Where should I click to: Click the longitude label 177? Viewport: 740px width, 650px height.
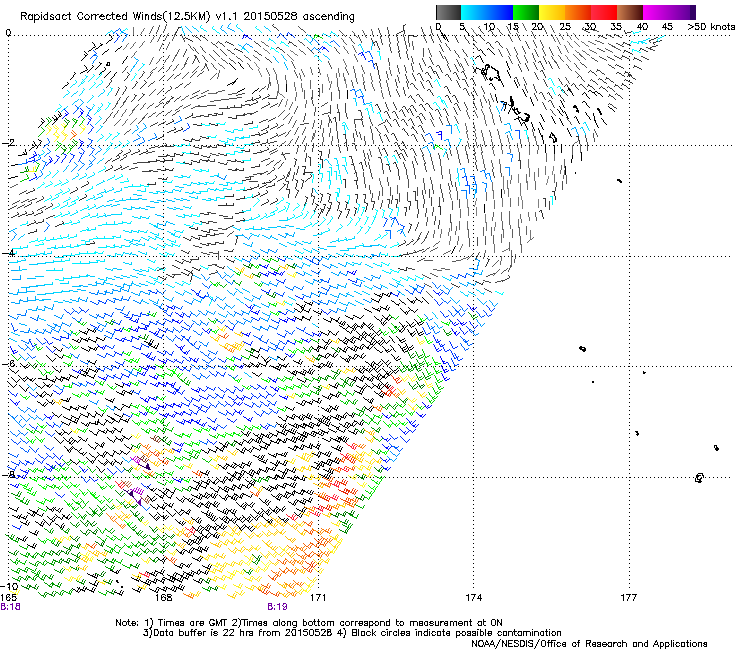point(629,598)
